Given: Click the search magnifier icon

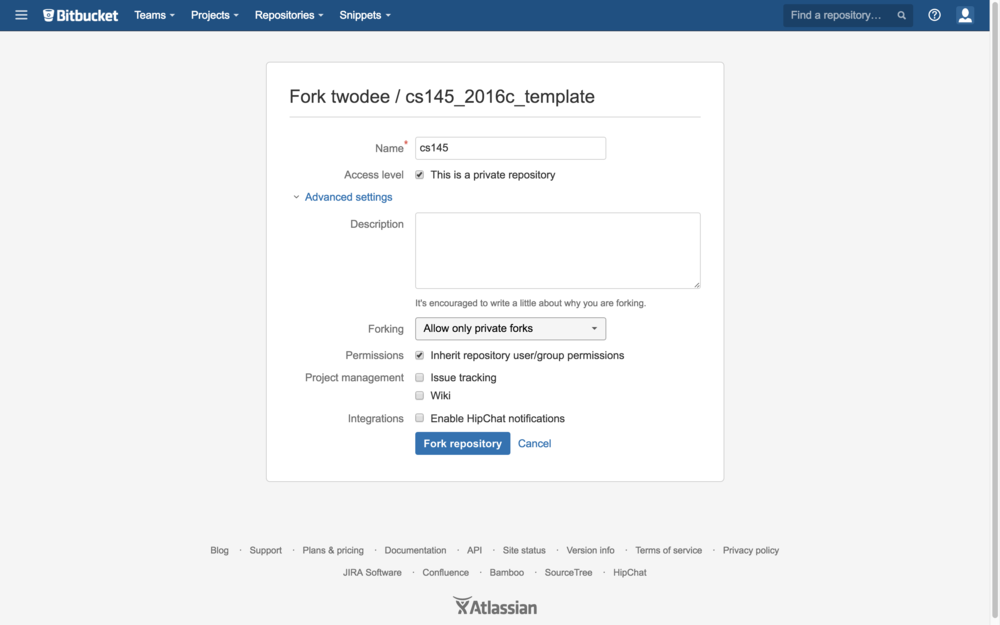Looking at the screenshot, I should point(901,16).
